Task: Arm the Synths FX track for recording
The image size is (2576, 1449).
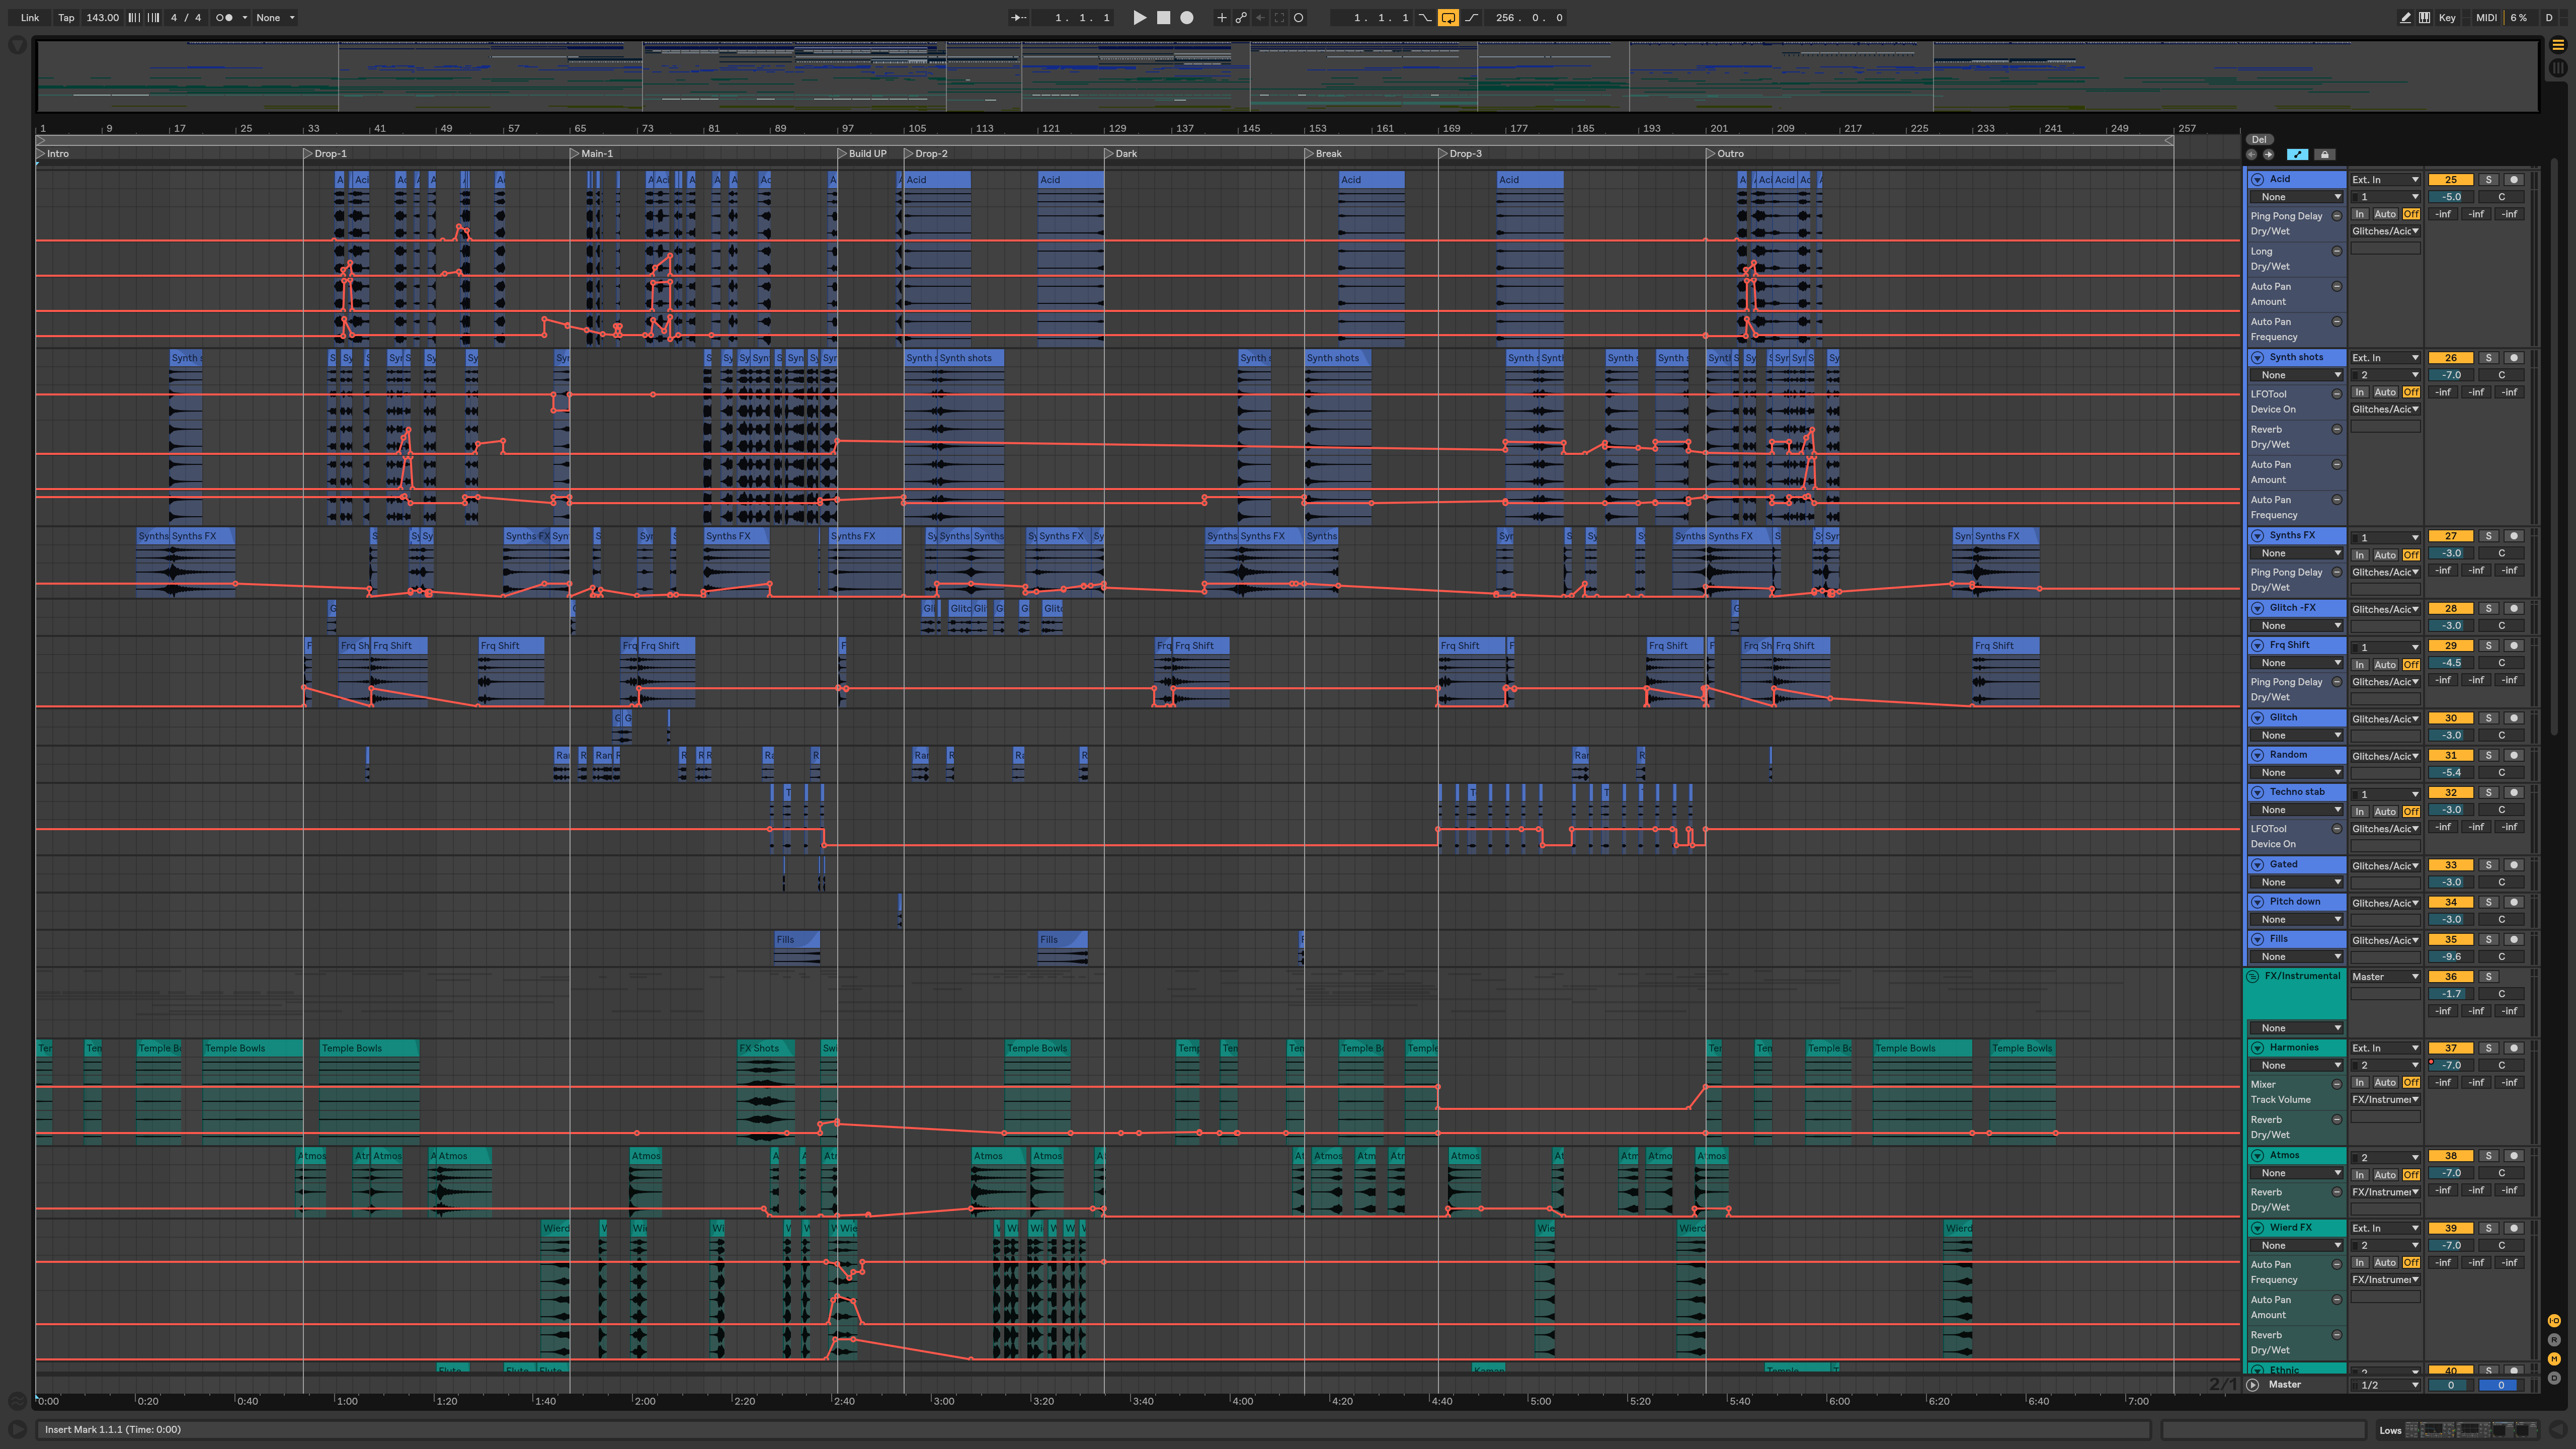Action: [x=2513, y=536]
